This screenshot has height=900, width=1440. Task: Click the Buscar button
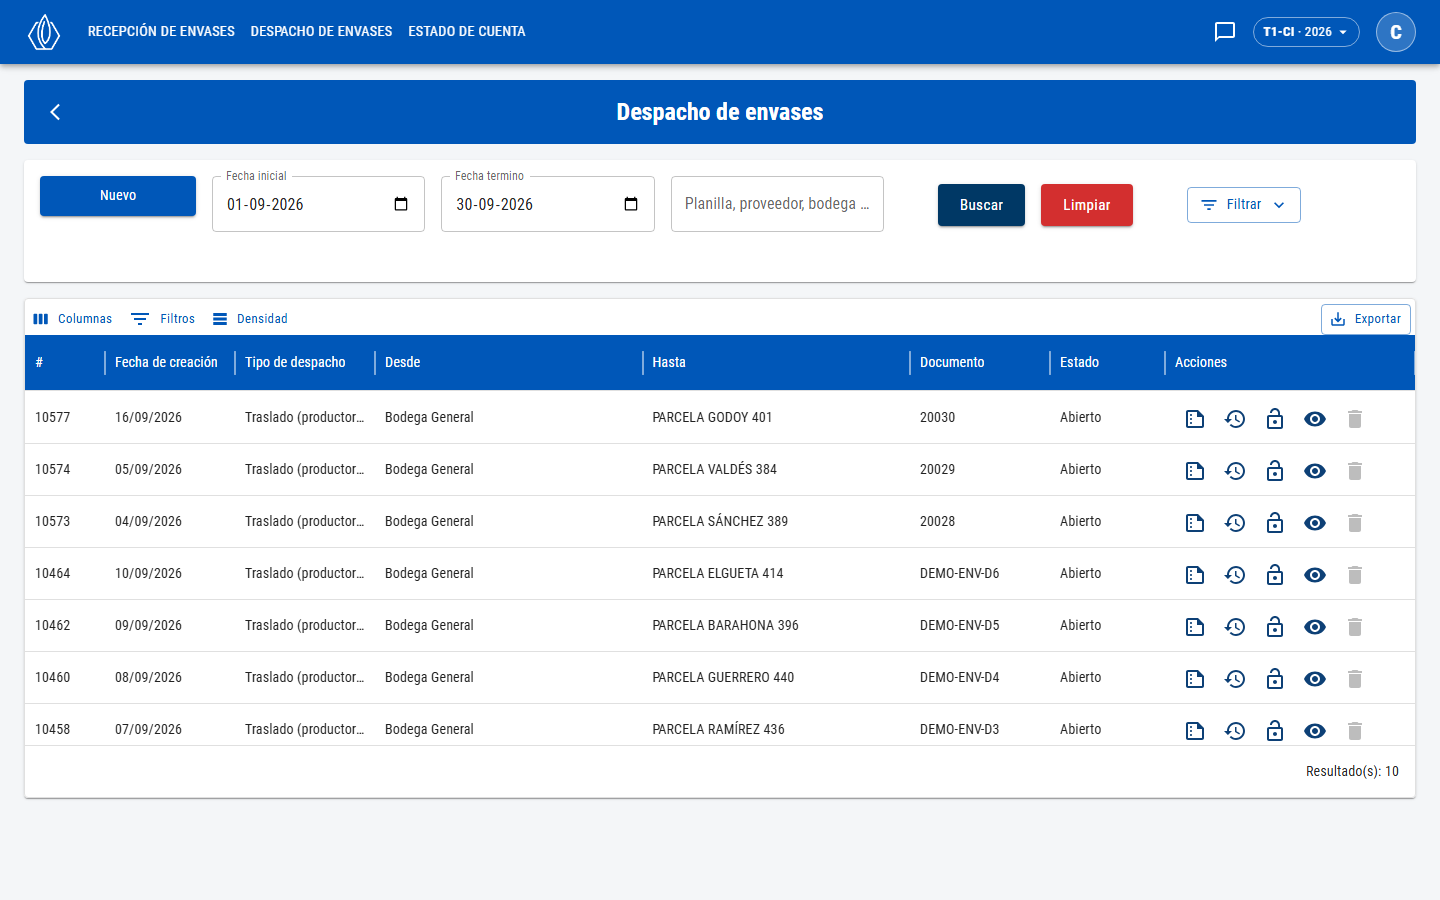(x=981, y=205)
